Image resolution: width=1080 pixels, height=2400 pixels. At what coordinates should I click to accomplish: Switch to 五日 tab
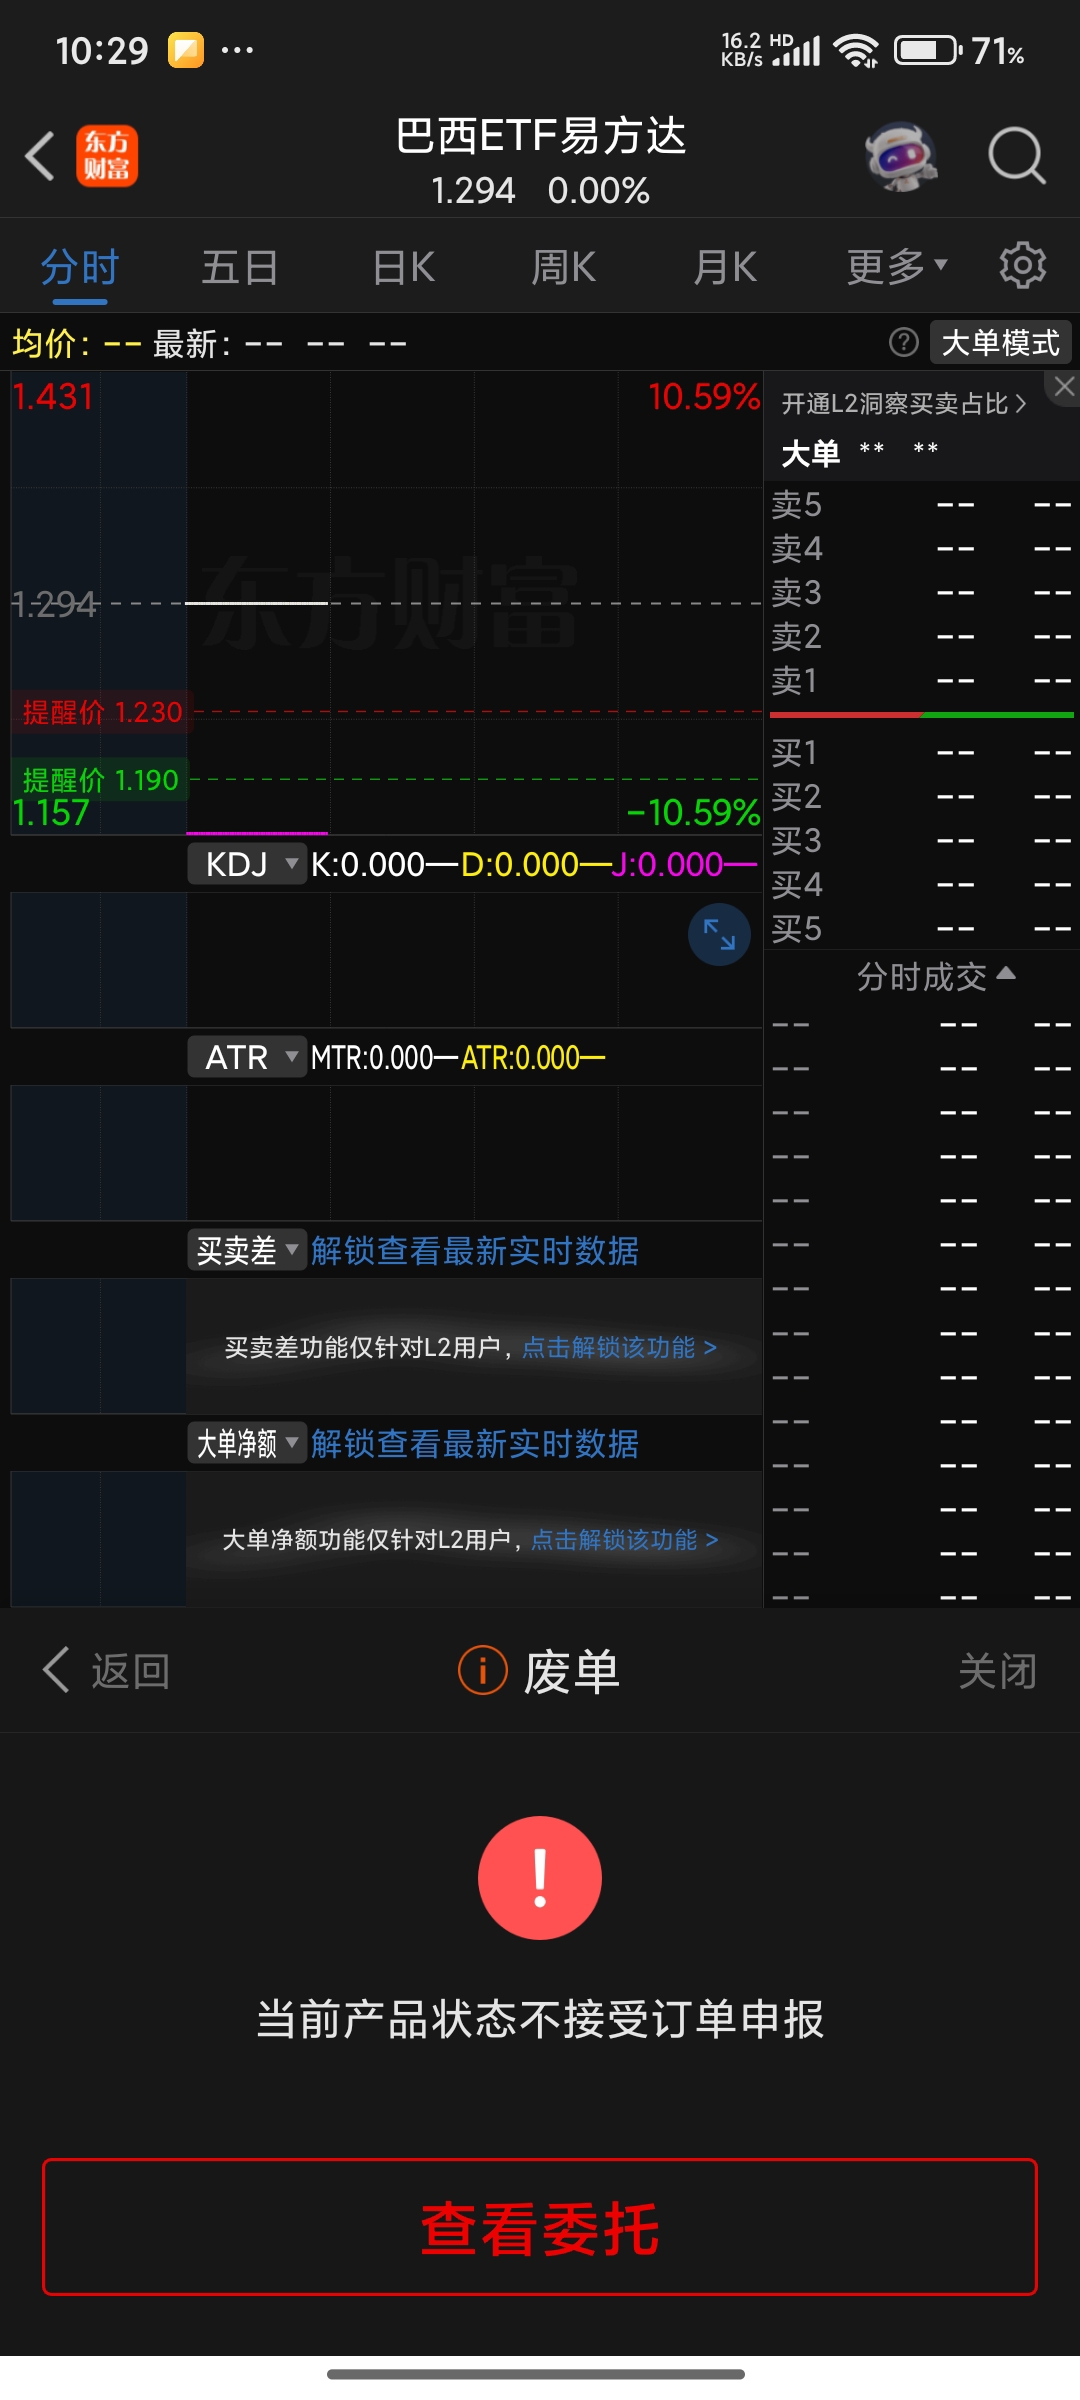pyautogui.click(x=240, y=268)
